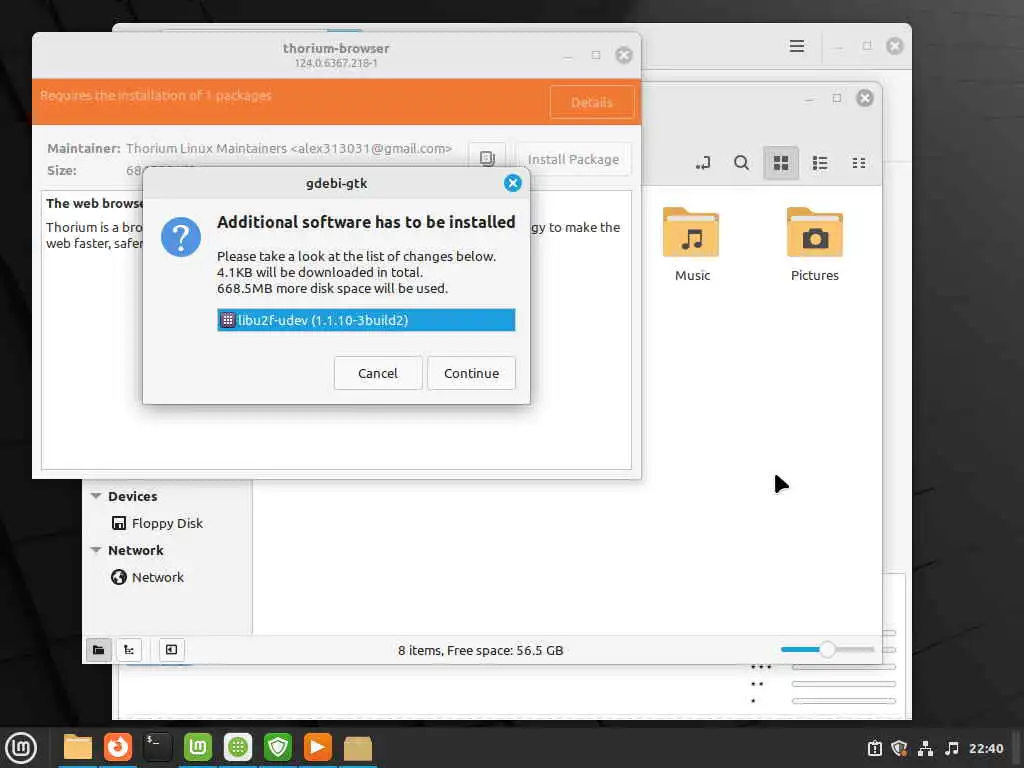Click the thorium-browser window title
The image size is (1024, 768).
336,48
